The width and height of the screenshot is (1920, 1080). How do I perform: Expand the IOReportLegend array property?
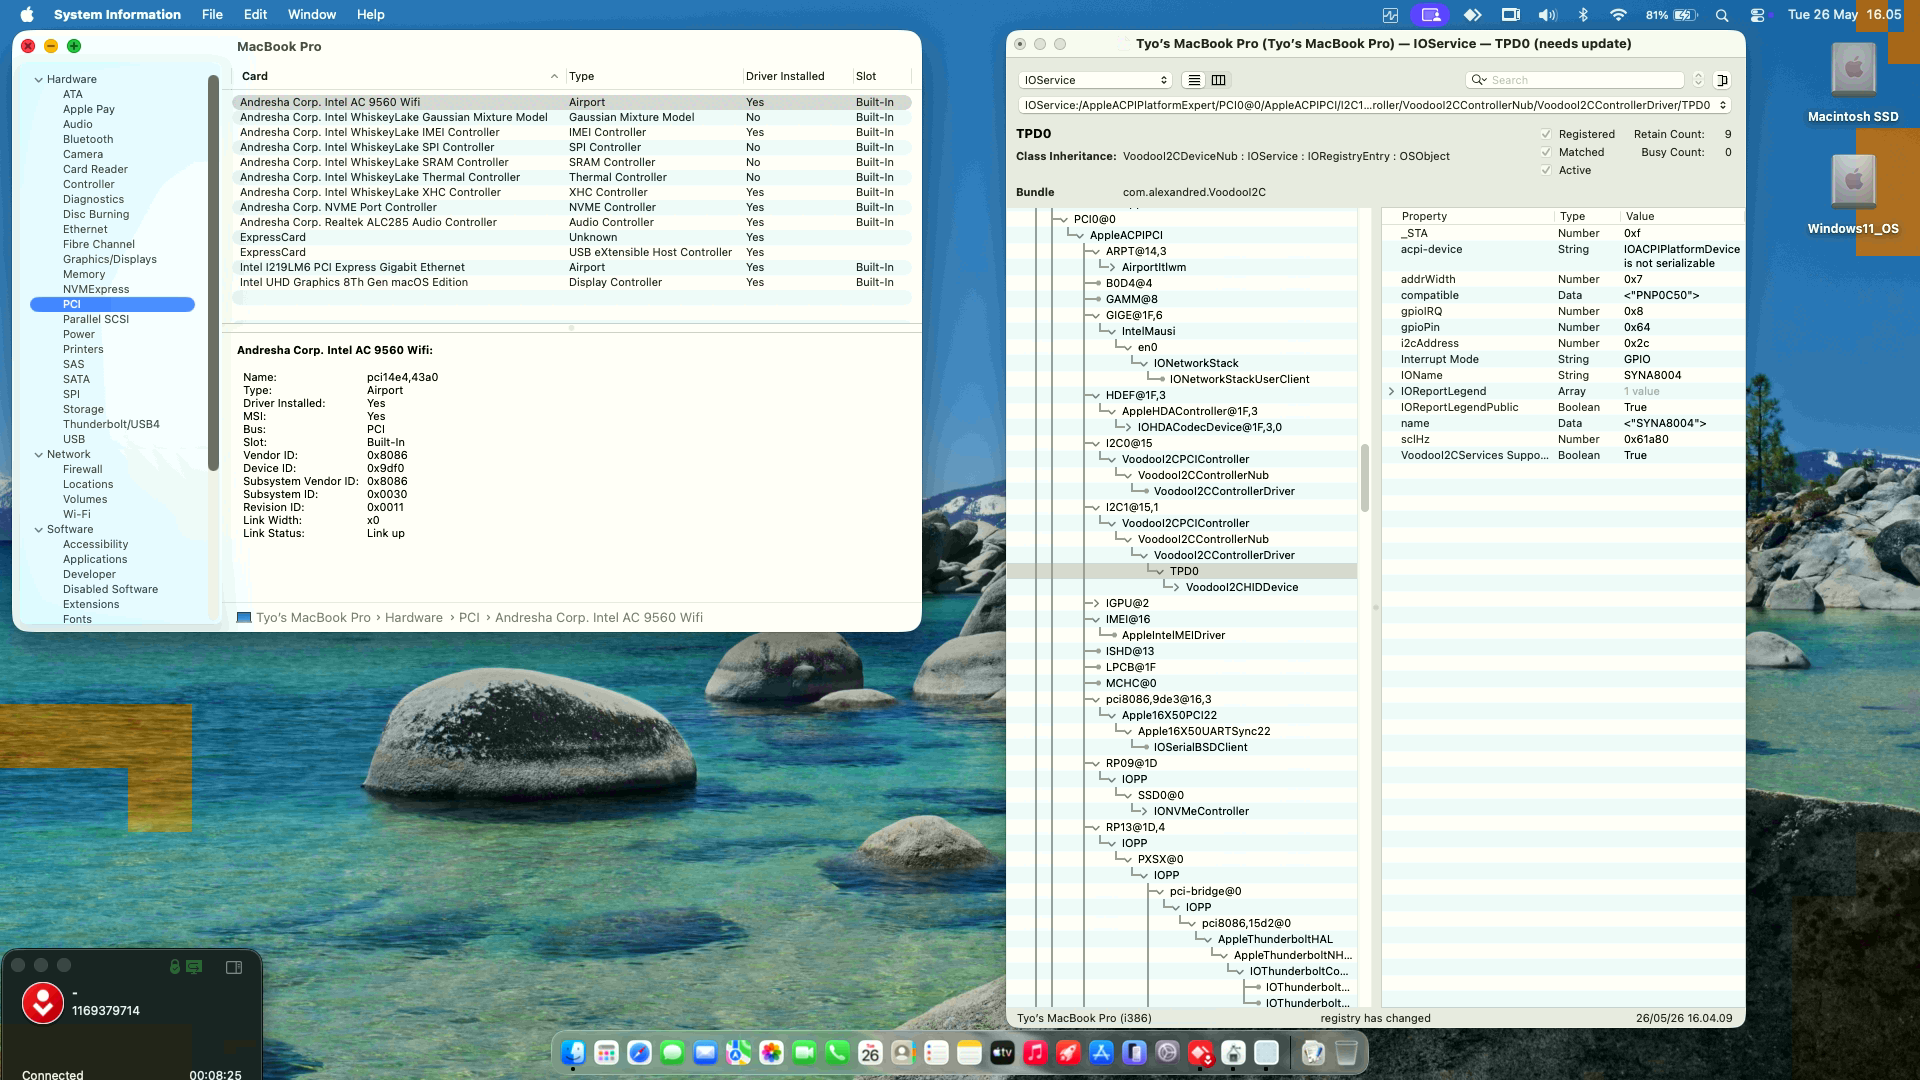(x=1391, y=391)
